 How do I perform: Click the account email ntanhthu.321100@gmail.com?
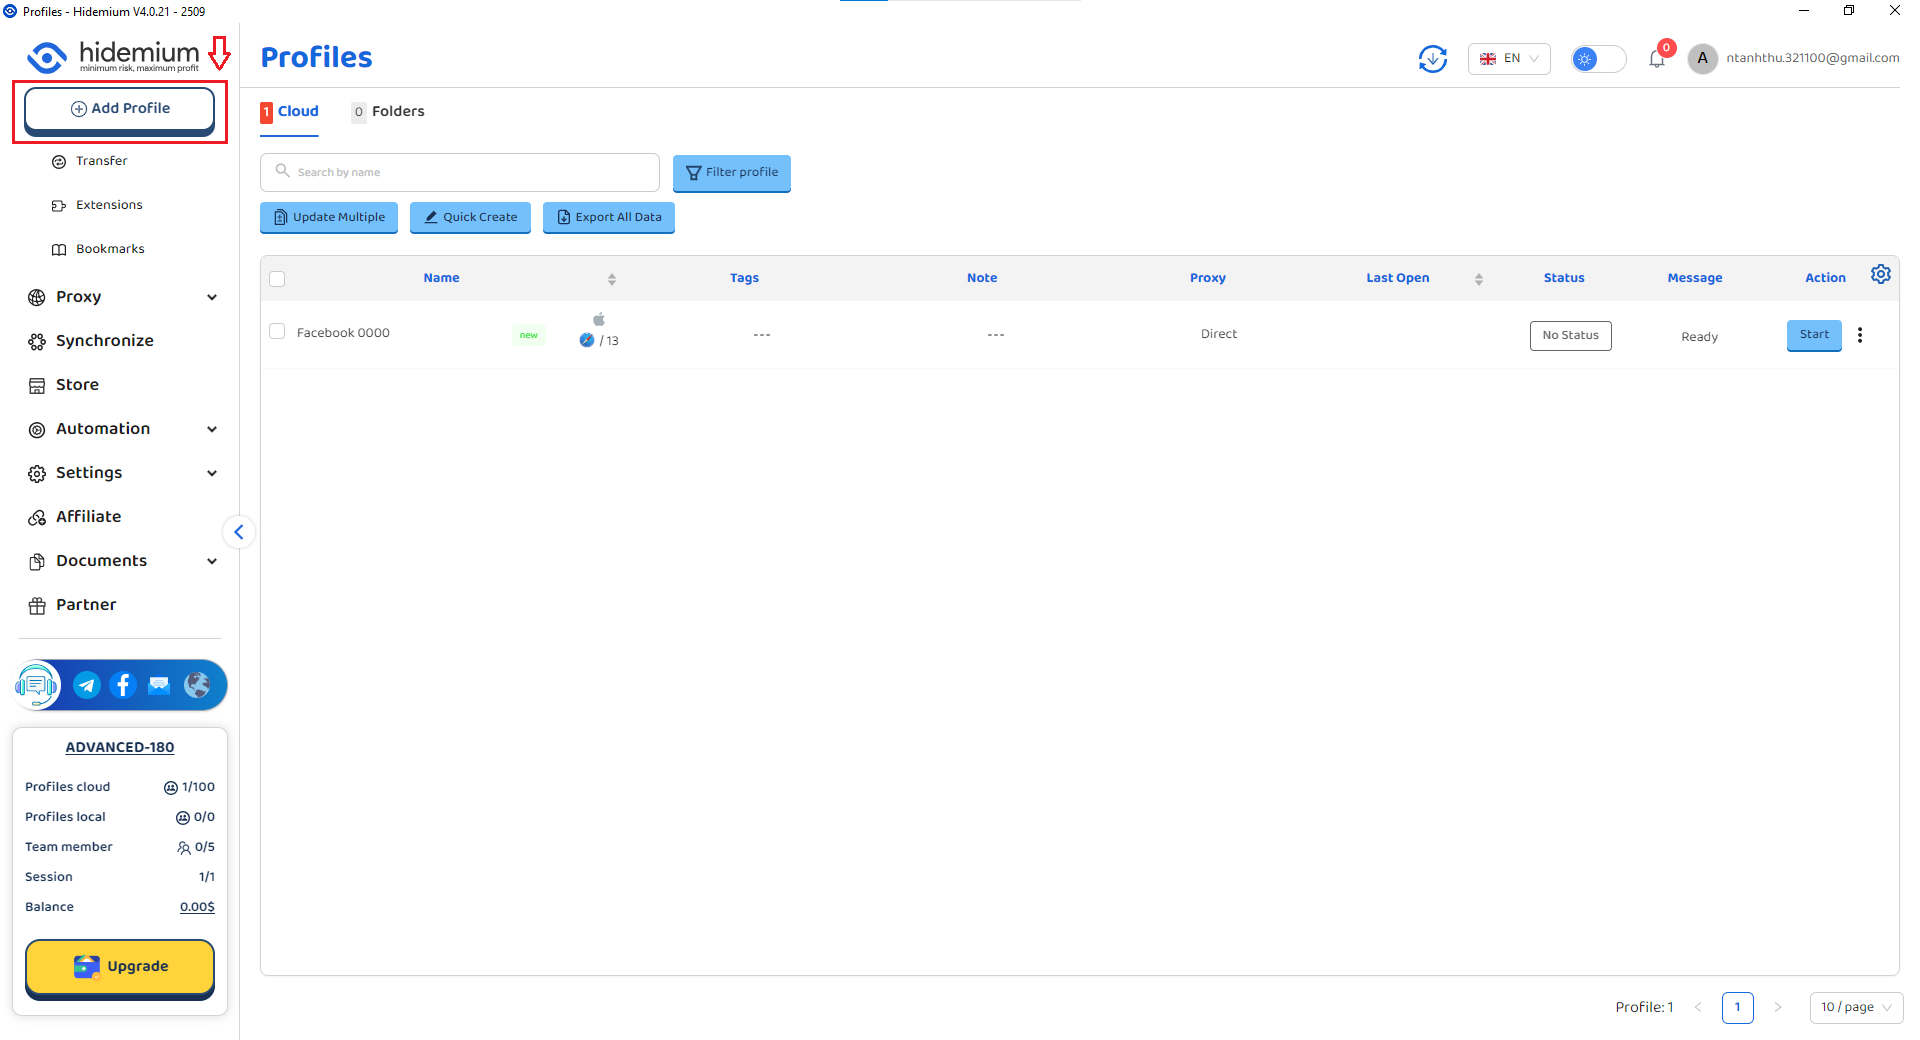1812,58
